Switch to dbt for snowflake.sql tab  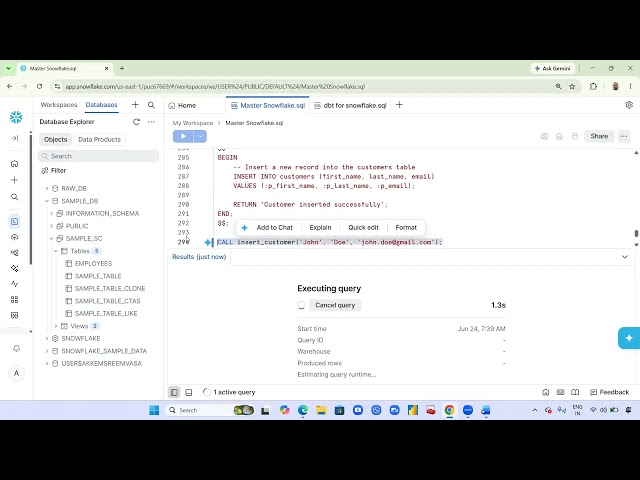pyautogui.click(x=350, y=105)
